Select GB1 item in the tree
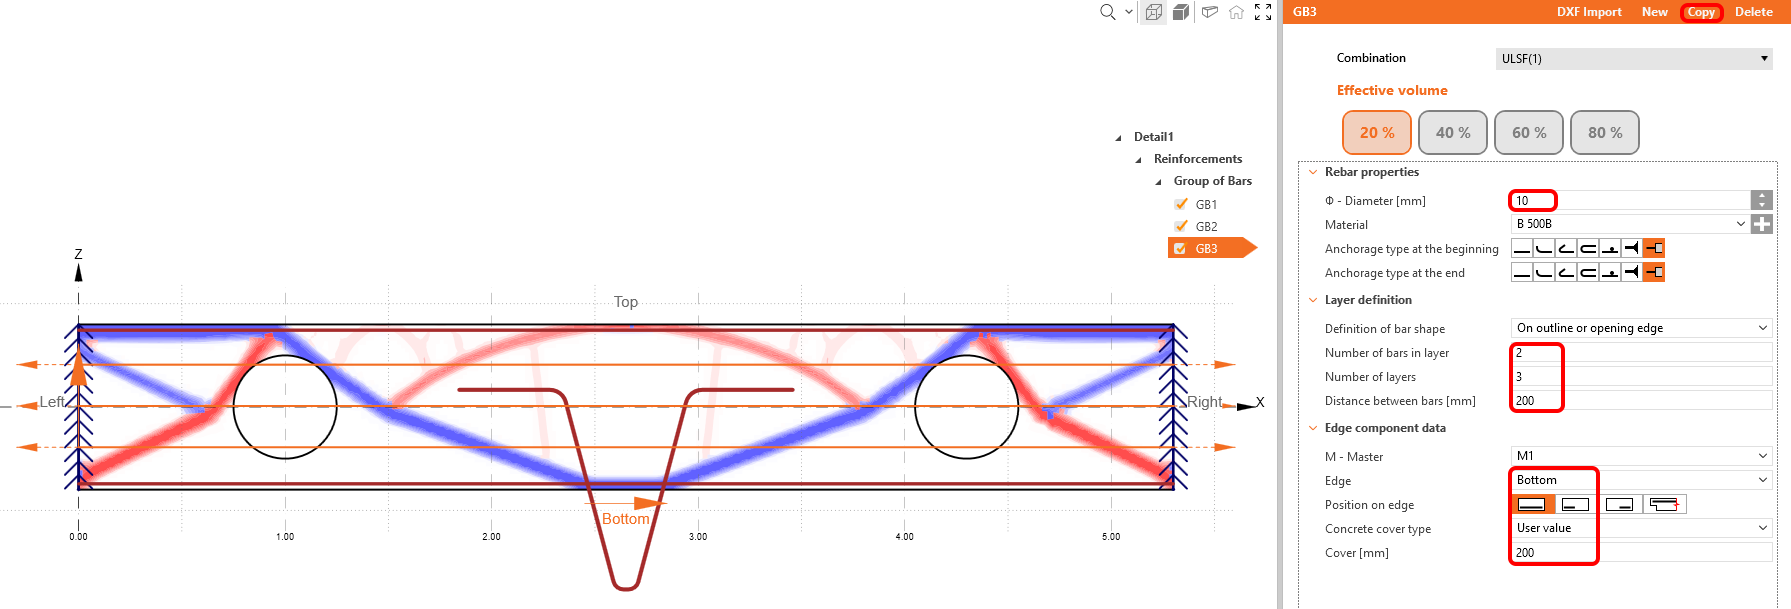 click(1206, 204)
